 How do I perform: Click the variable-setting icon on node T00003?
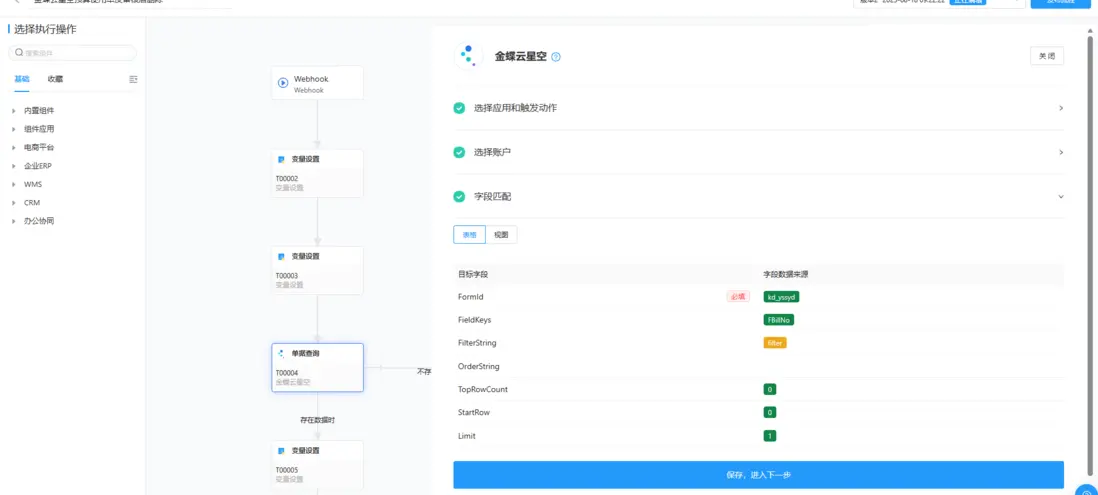pos(282,257)
